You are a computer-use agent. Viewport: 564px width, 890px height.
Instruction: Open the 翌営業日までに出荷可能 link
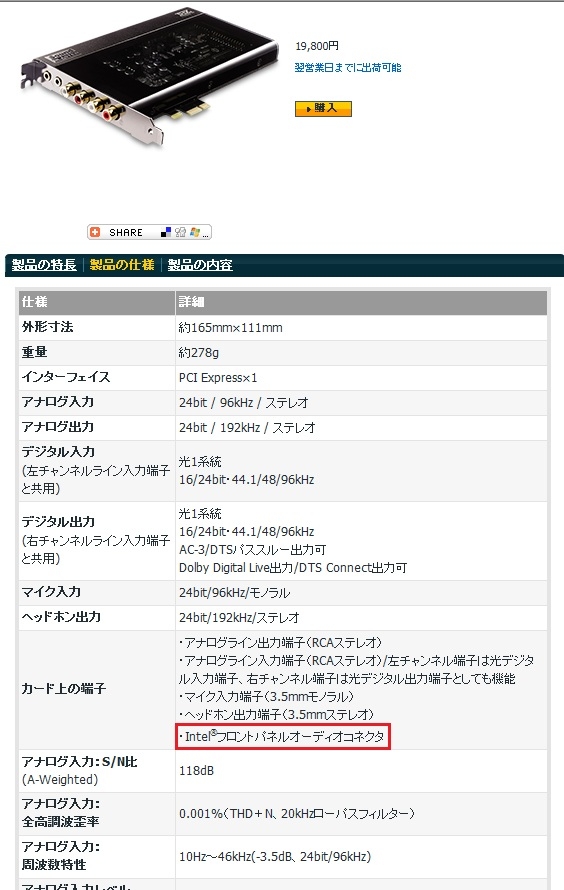(348, 68)
